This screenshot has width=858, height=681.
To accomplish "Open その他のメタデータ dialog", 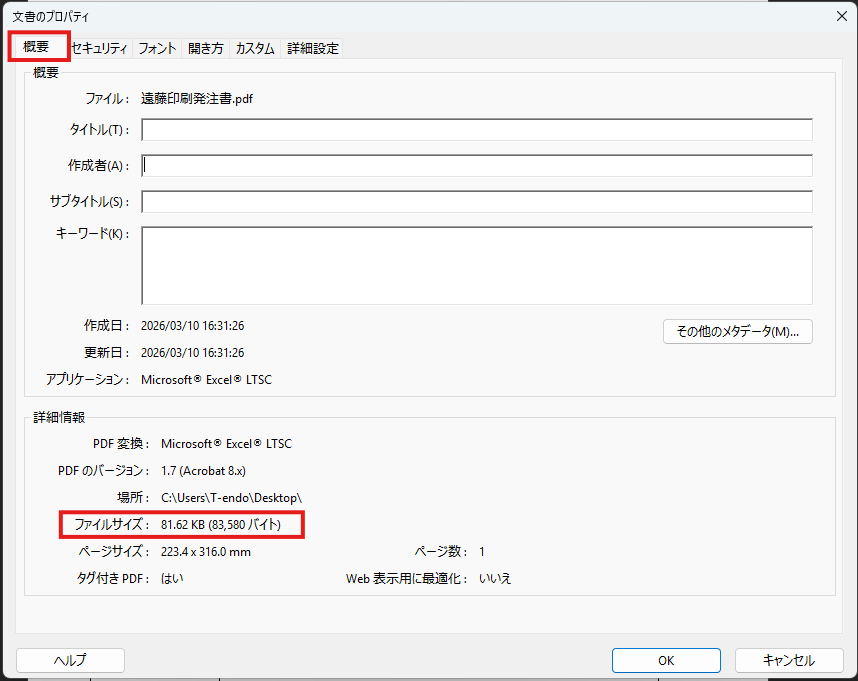I will (737, 332).
